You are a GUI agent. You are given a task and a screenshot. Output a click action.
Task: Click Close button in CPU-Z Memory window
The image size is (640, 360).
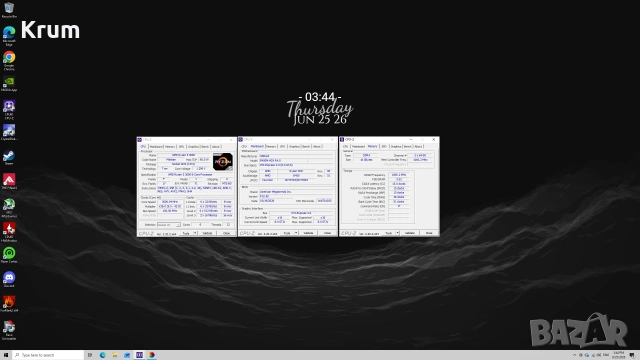point(429,233)
